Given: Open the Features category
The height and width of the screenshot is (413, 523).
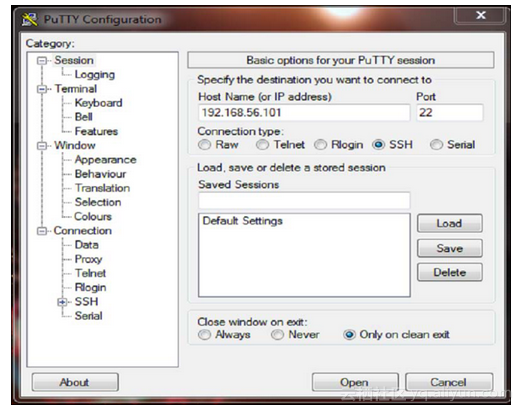Looking at the screenshot, I should pyautogui.click(x=96, y=131).
